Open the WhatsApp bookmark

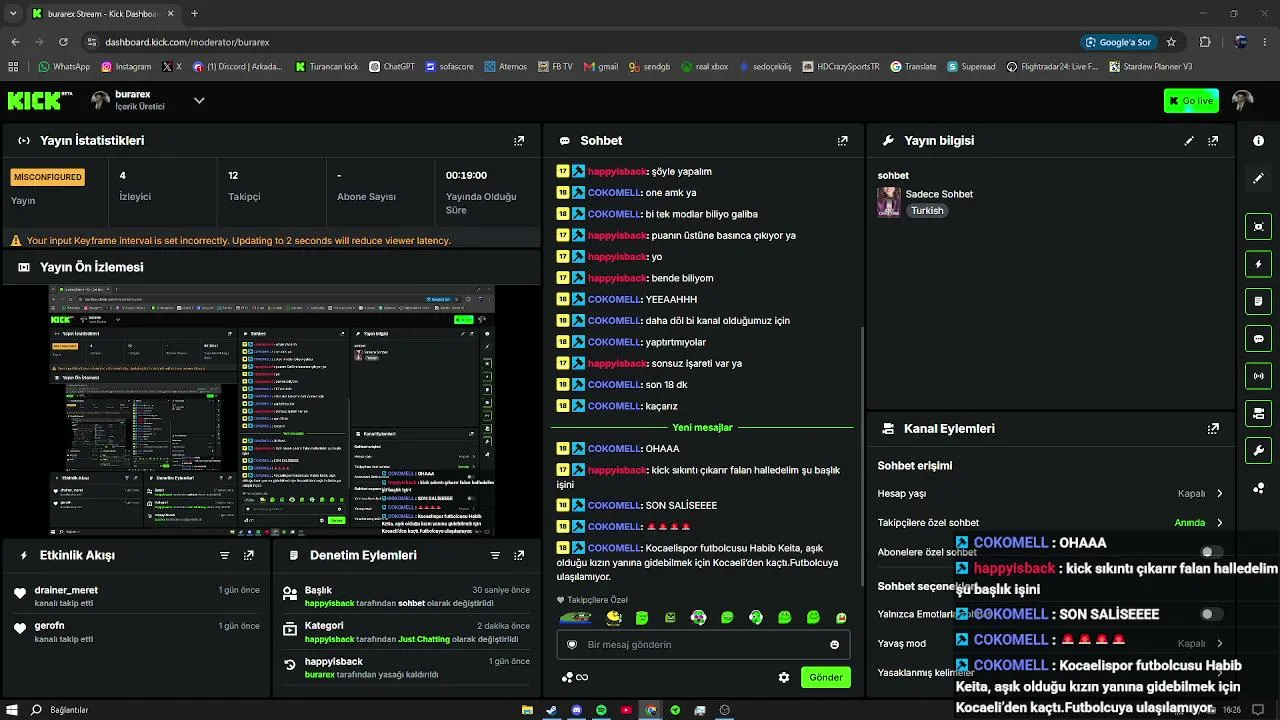coord(64,67)
